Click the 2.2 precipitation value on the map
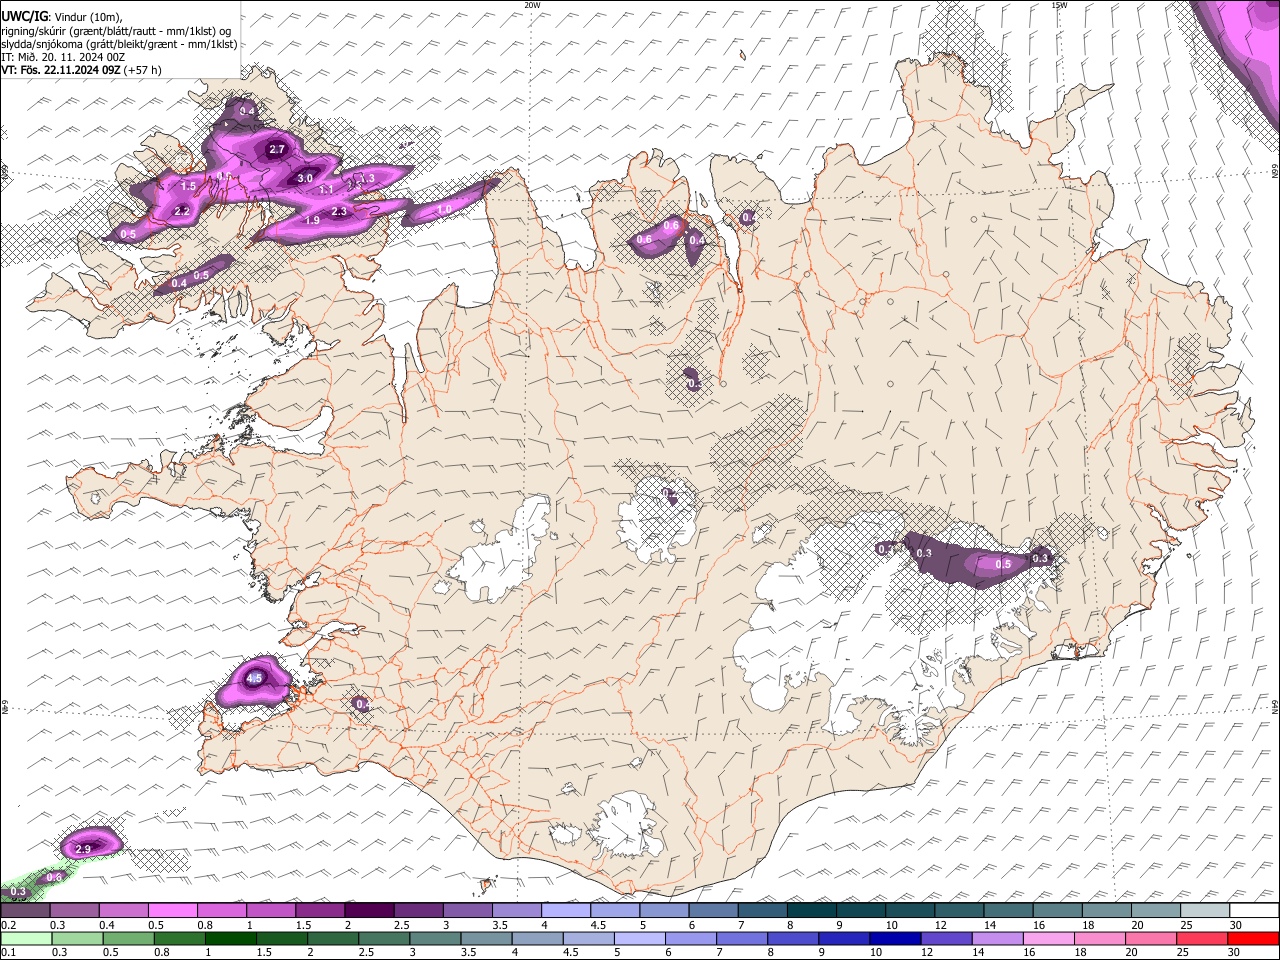 coord(182,211)
